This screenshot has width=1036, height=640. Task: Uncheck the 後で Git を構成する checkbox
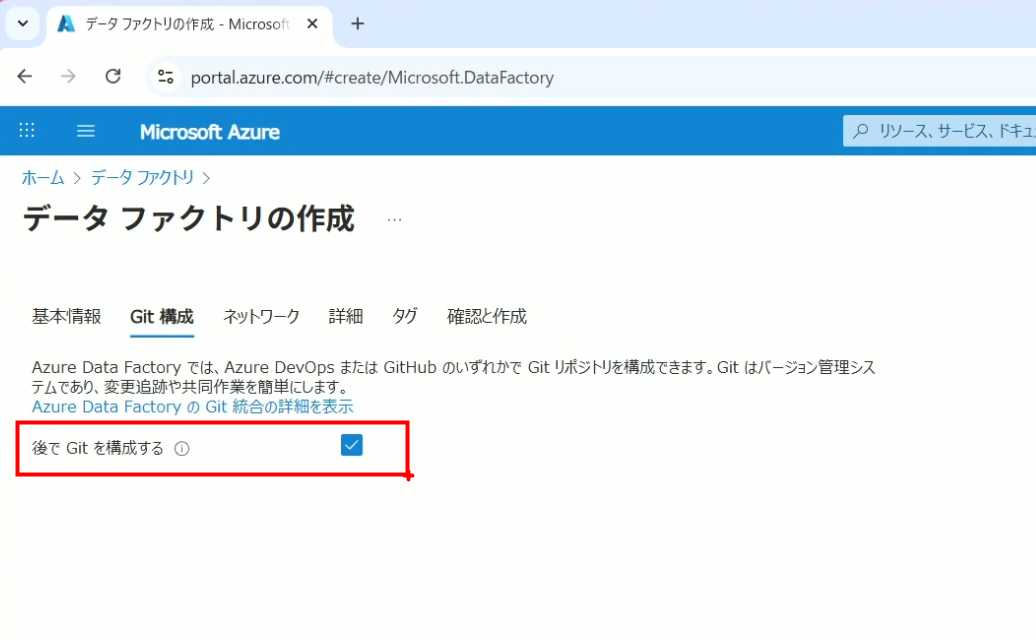tap(351, 446)
